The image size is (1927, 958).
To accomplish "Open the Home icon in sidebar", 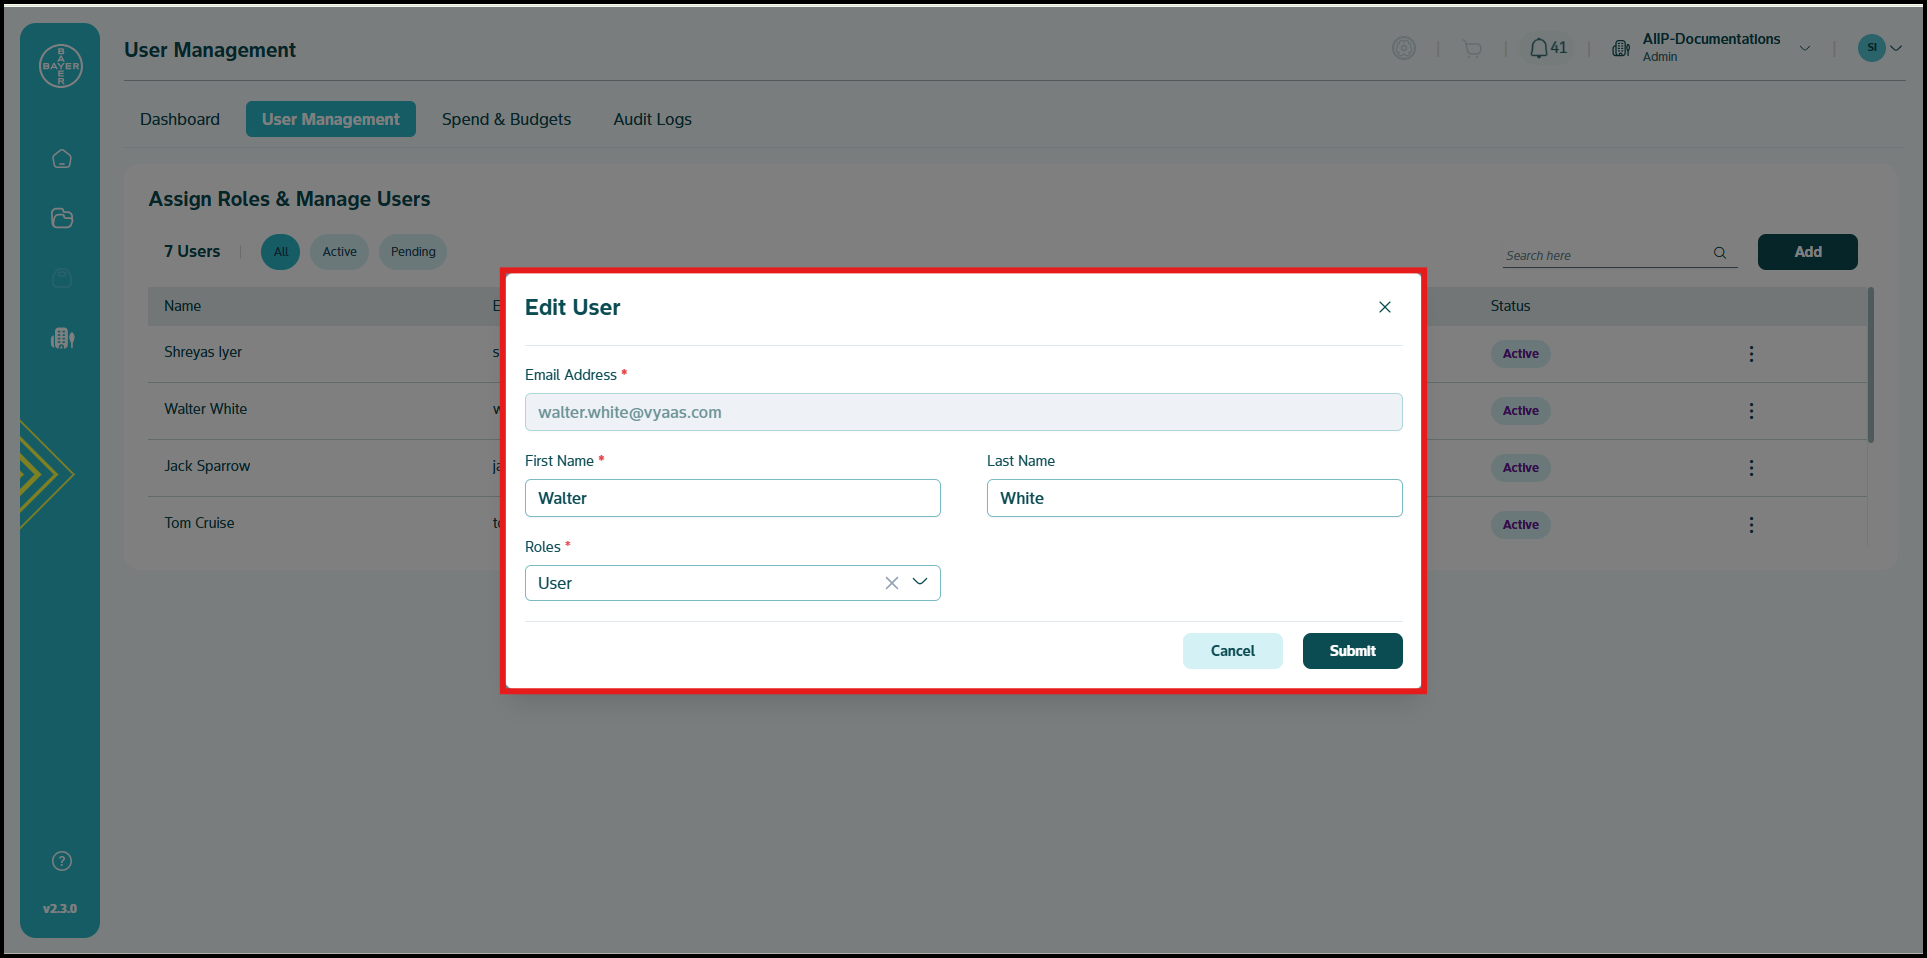I will click(62, 159).
